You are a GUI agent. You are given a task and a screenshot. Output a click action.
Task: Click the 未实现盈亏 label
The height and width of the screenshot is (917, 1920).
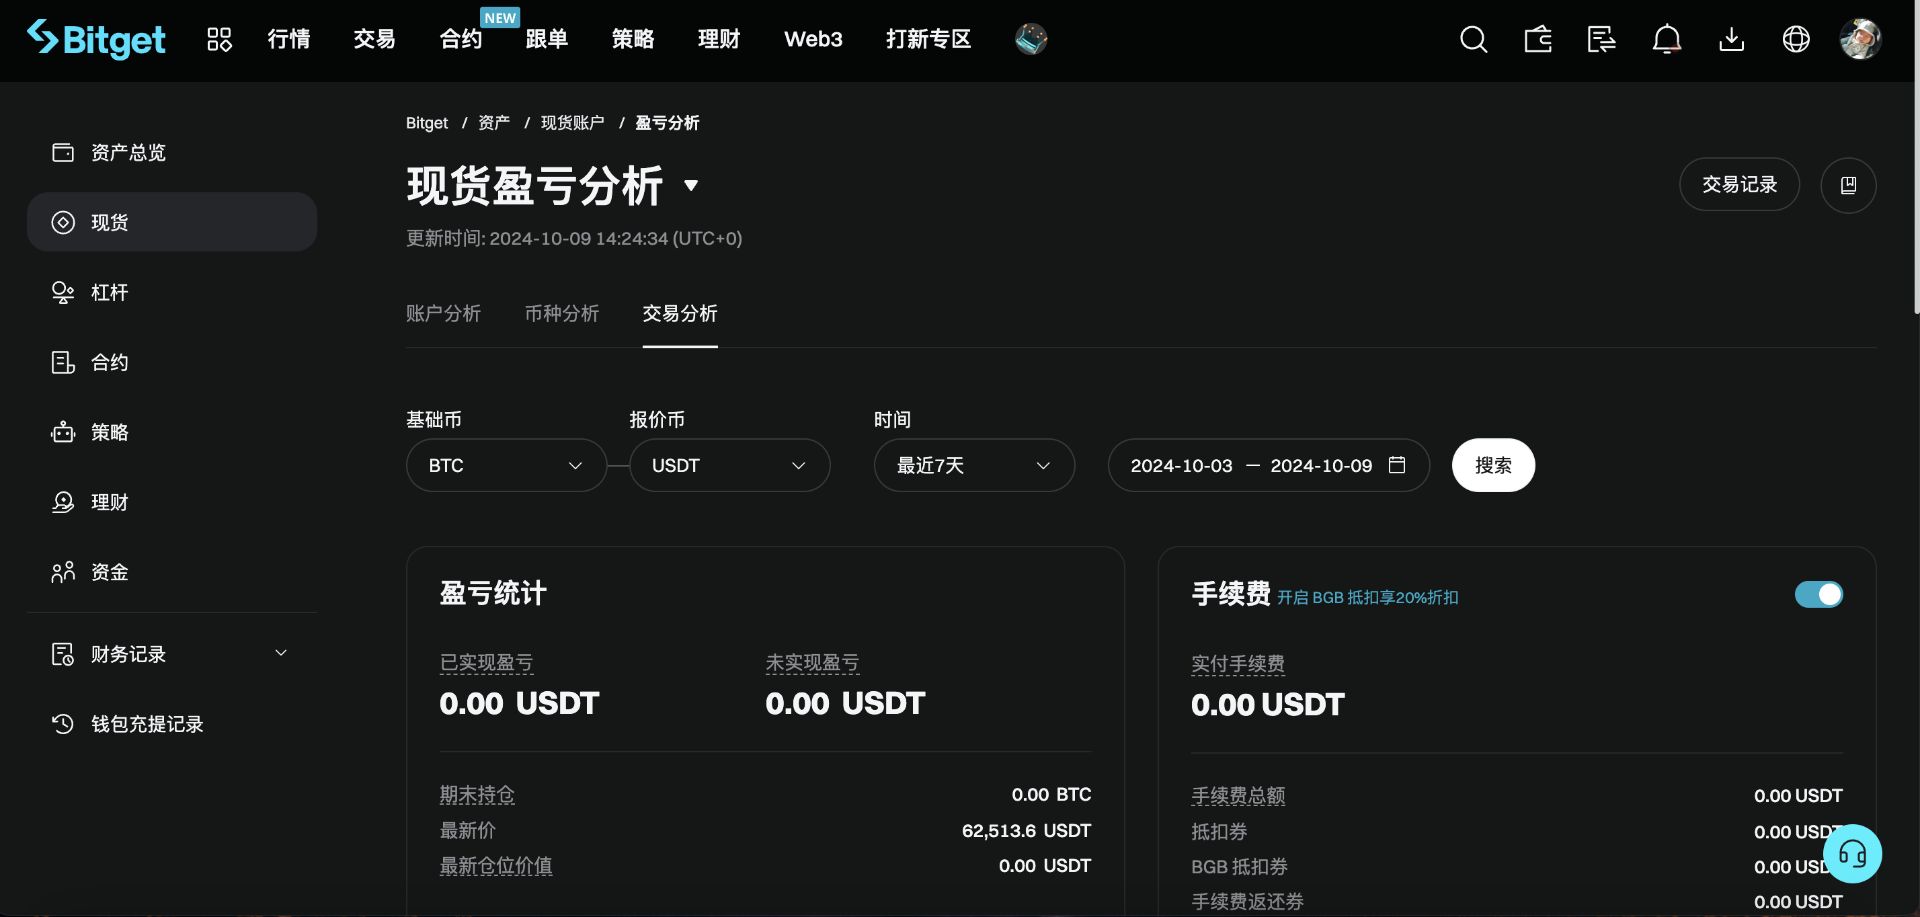(812, 663)
